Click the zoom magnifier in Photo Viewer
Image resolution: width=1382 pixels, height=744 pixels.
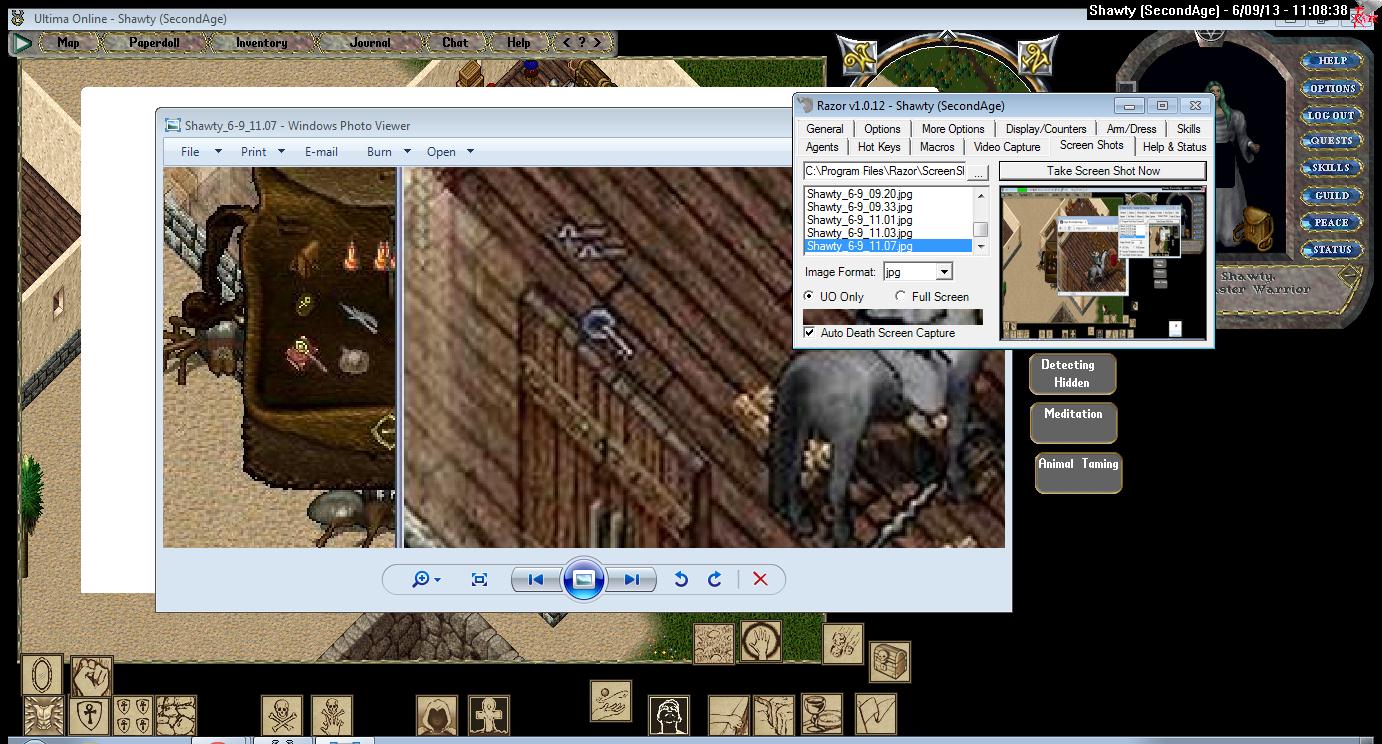421,579
